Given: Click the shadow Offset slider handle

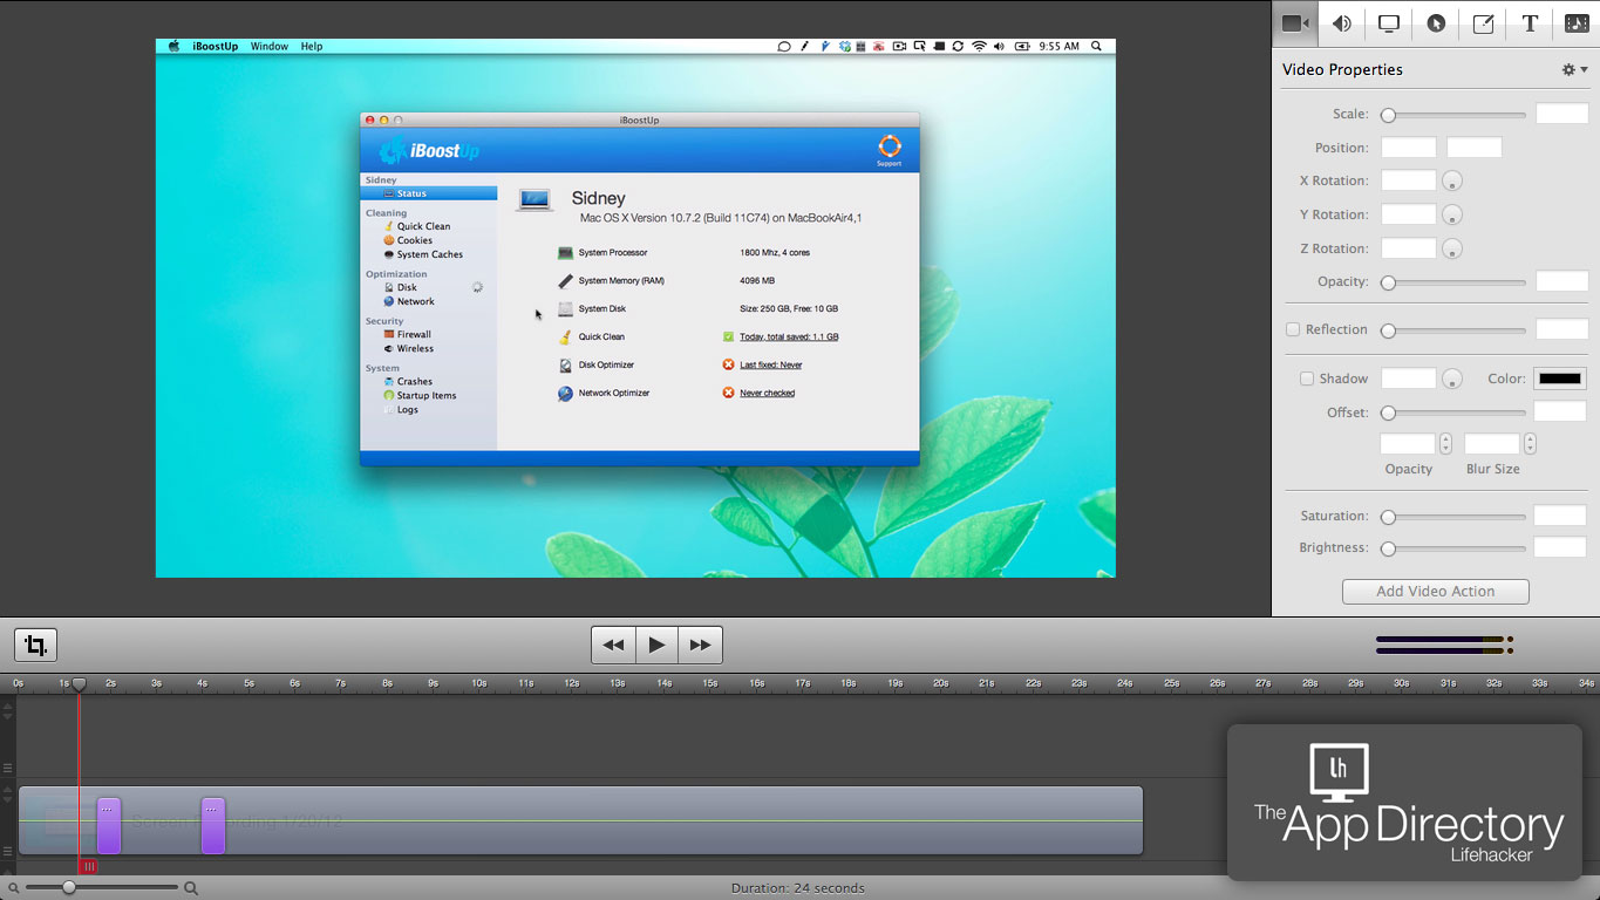Looking at the screenshot, I should pos(1388,413).
